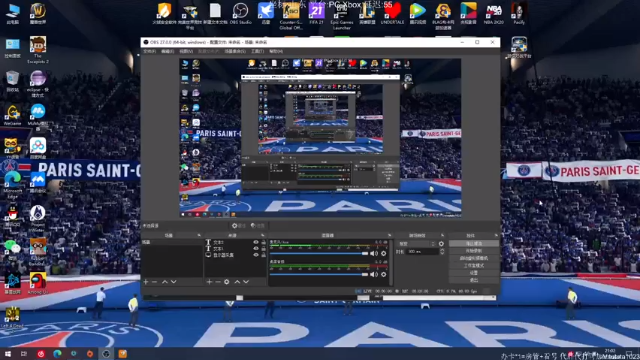Move selected source up with arrow
Image resolution: width=640 pixels, height=360 pixels.
237,282
